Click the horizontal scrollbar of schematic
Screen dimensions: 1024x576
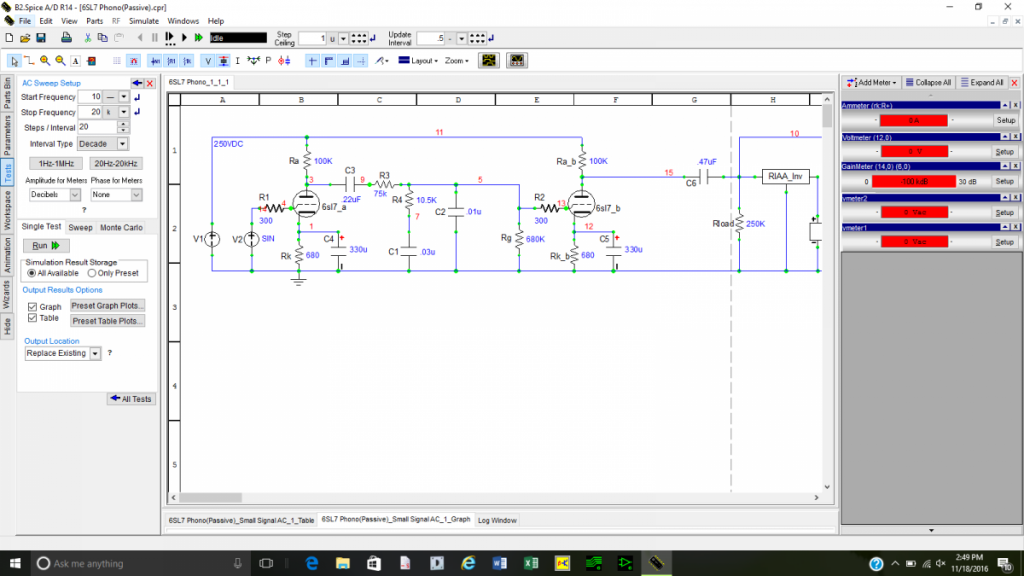(x=494, y=498)
